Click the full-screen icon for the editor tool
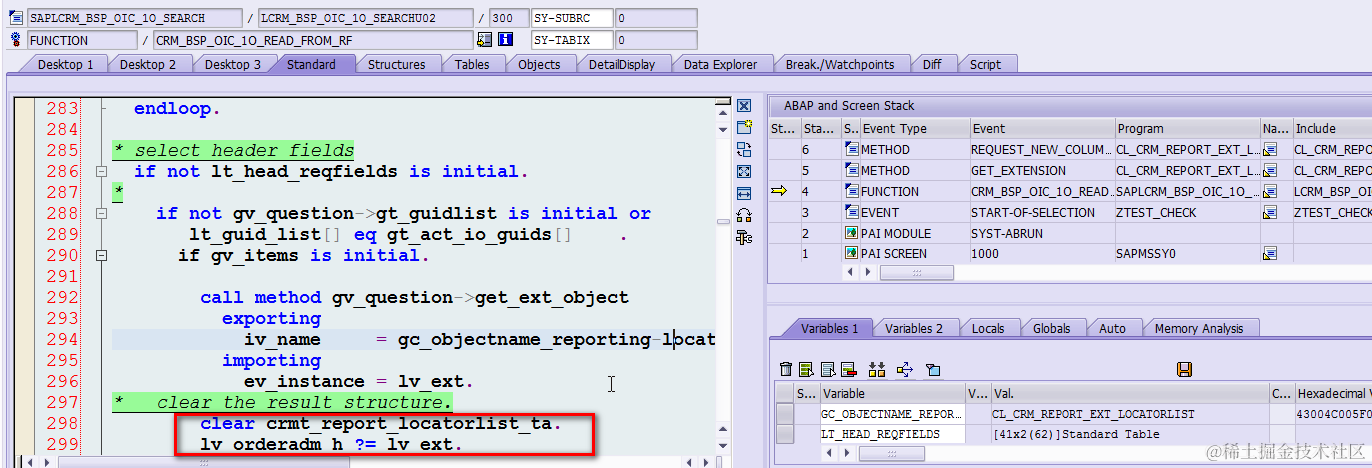This screenshot has width=1372, height=468. [x=743, y=171]
